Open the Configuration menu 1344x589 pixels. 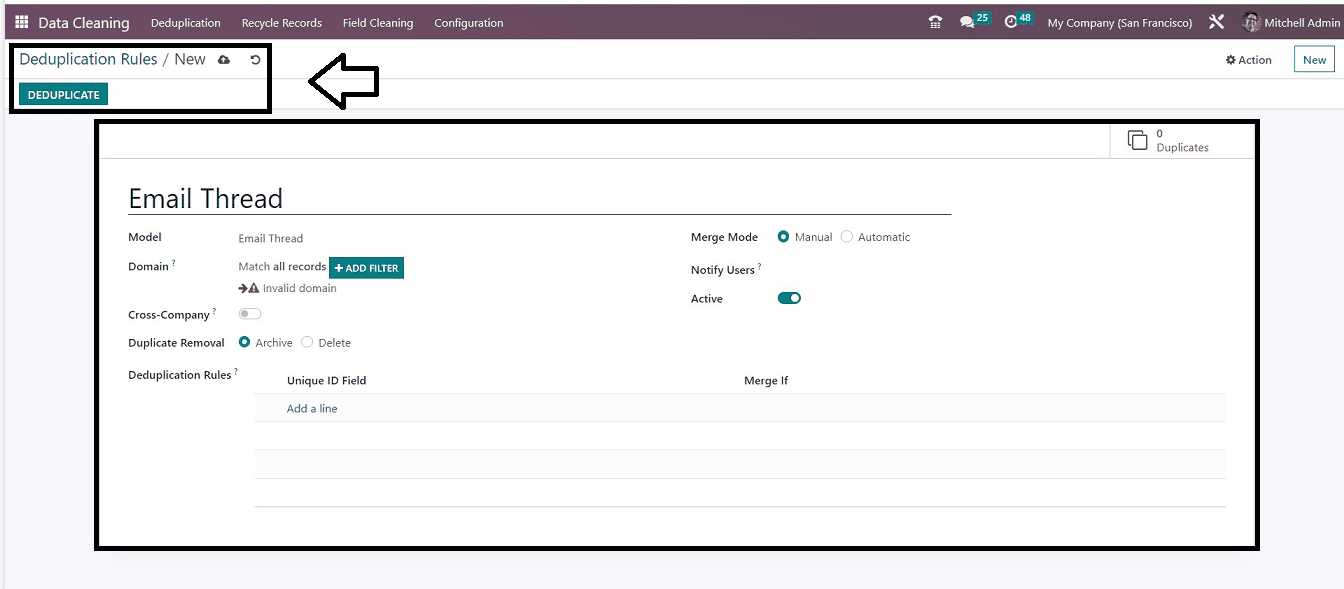(x=469, y=22)
